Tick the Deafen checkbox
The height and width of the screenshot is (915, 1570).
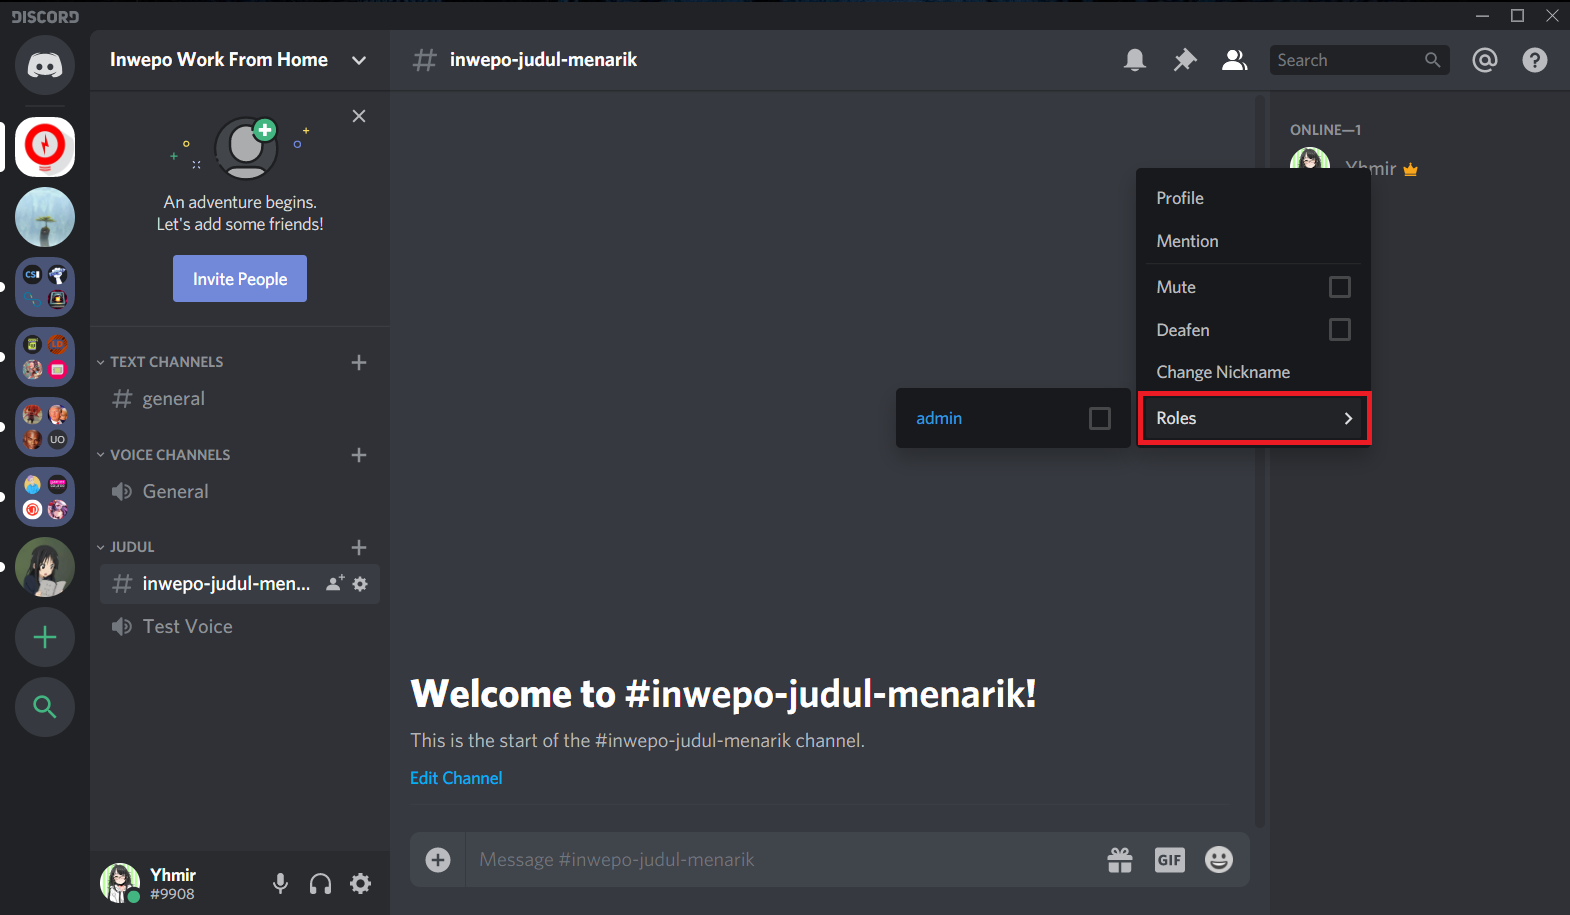[1339, 330]
